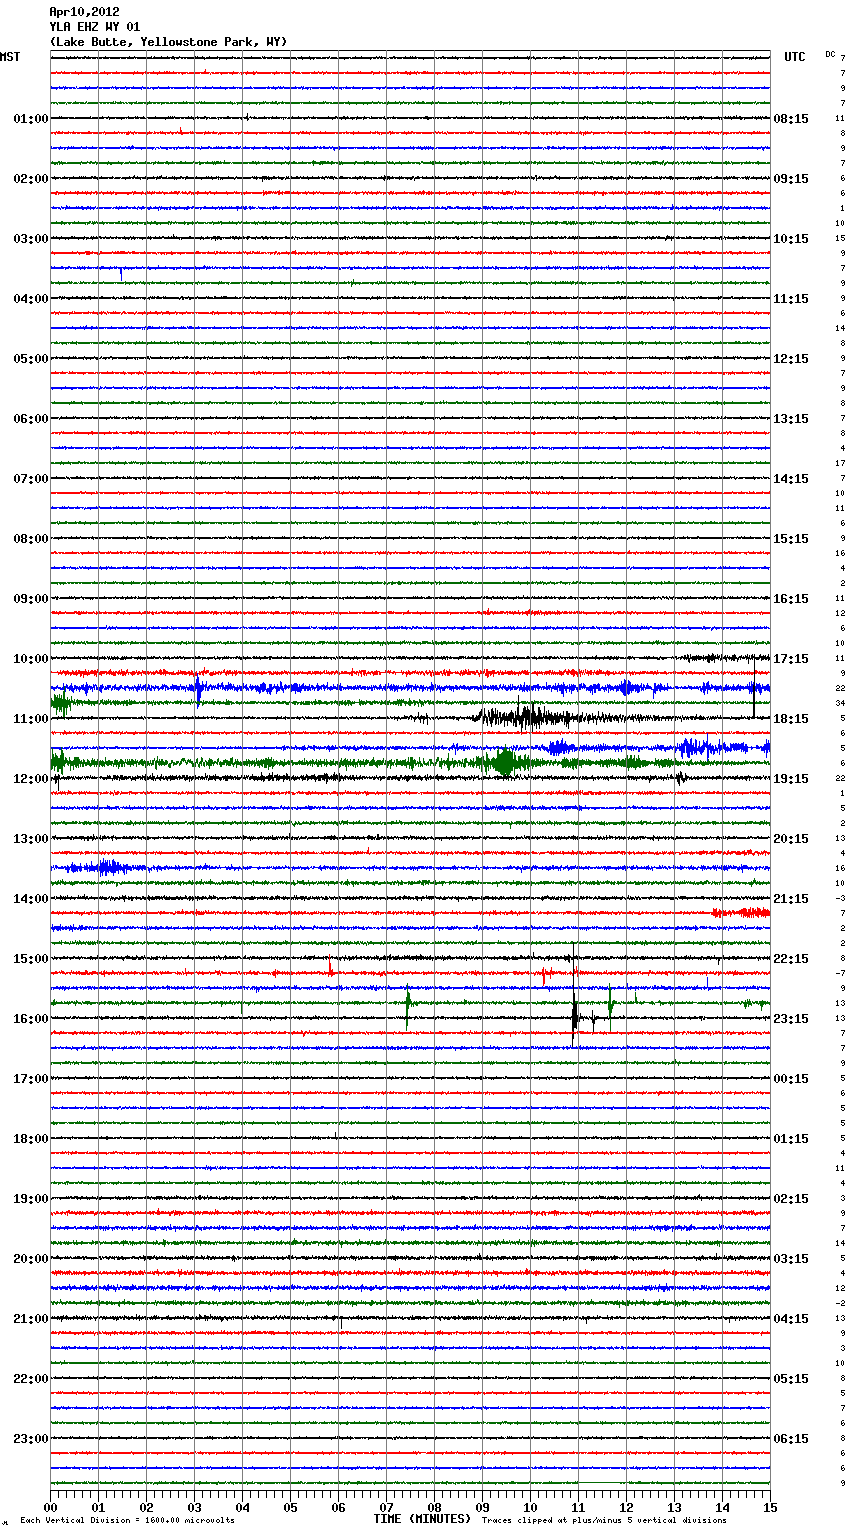Select the 13:00 MST time label

click(30, 839)
